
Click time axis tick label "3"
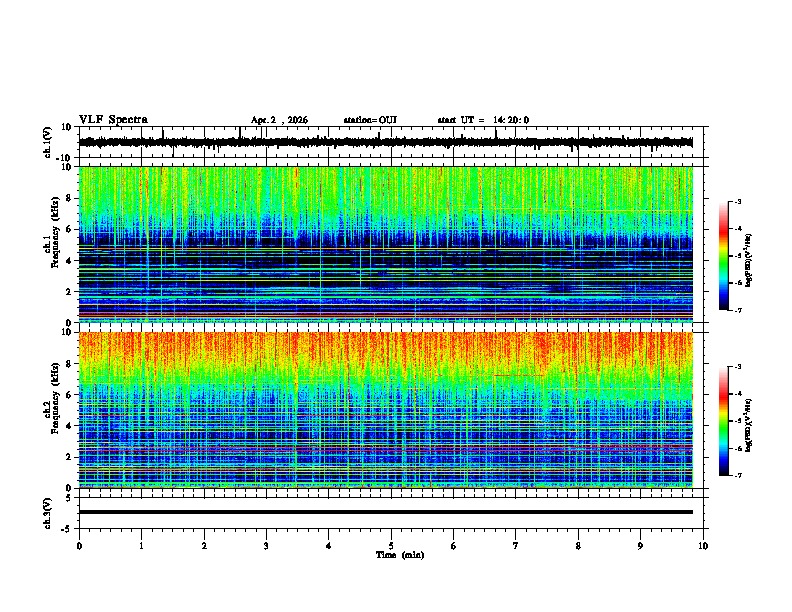tap(266, 546)
